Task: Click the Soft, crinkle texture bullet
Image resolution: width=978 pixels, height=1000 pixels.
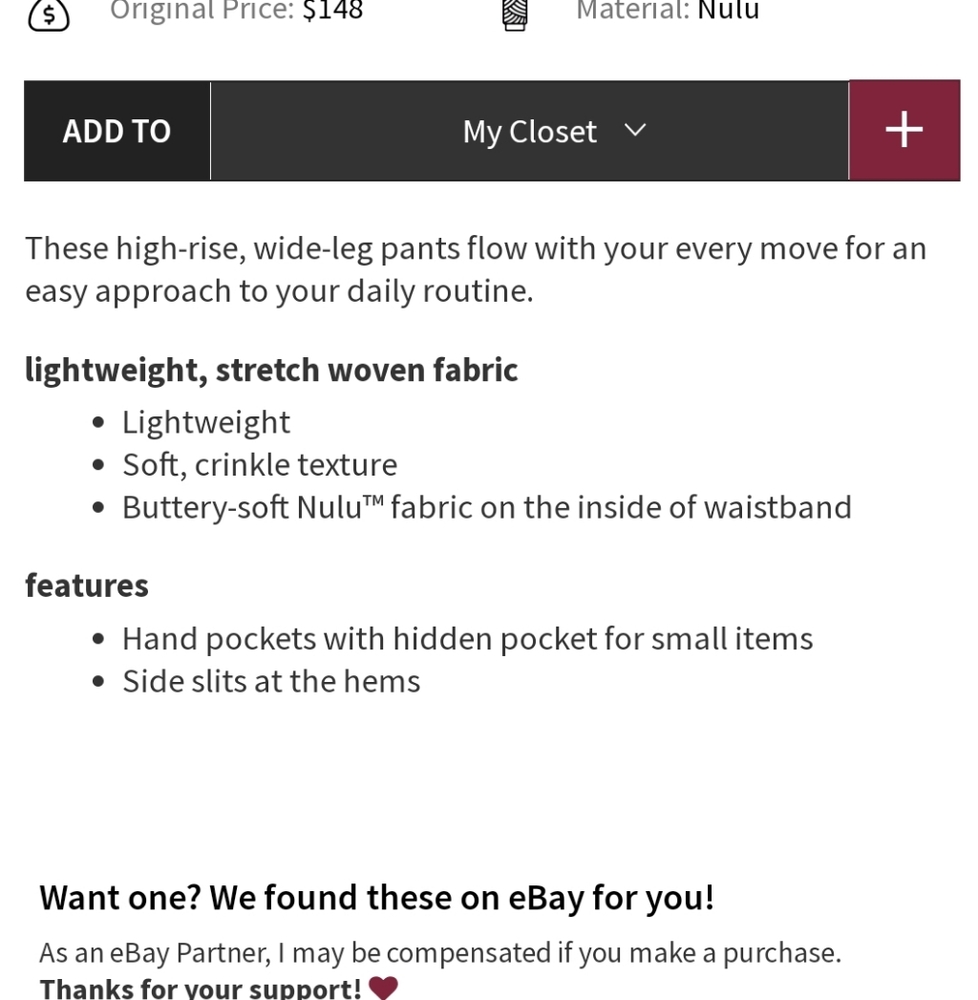Action: coord(259,464)
